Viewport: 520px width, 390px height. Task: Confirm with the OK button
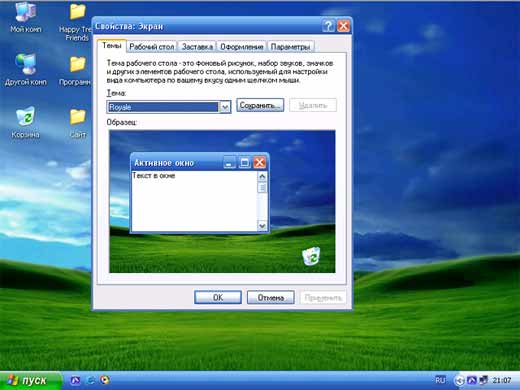coord(218,297)
